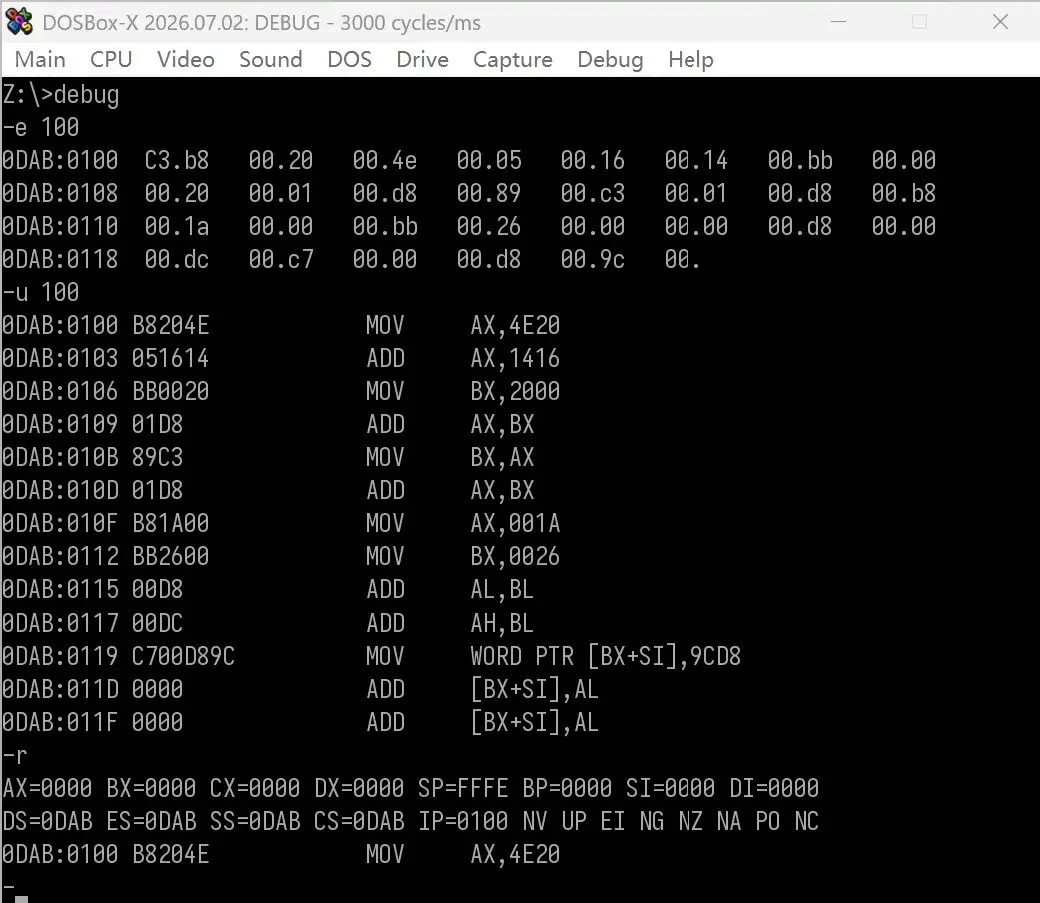Click the 'Z:\>debug' command line text
Image resolution: width=1040 pixels, height=903 pixels.
click(60, 95)
